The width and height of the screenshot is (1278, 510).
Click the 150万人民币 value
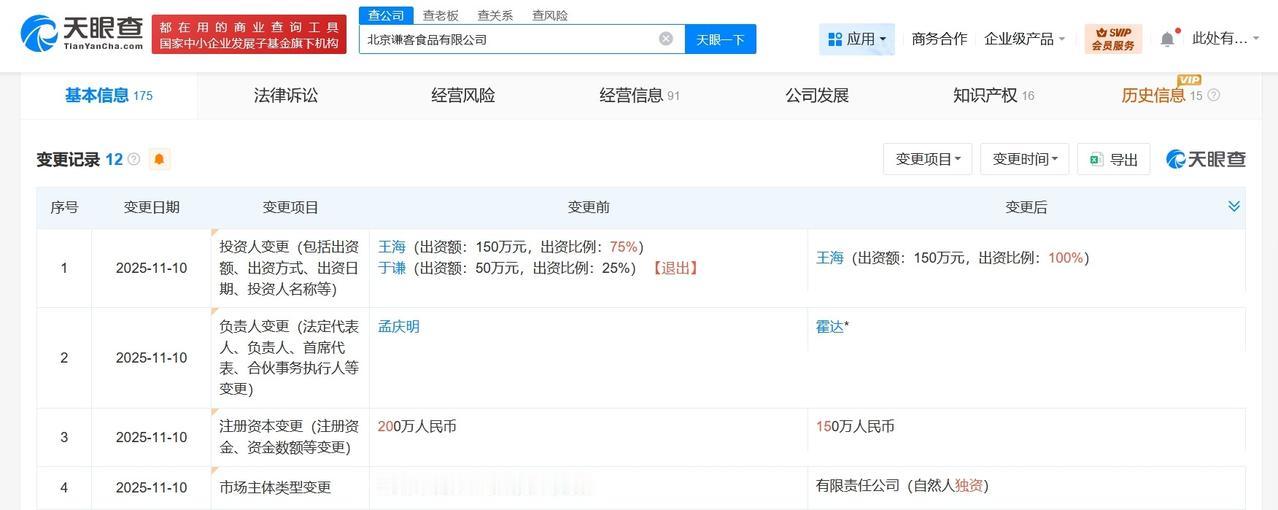(855, 427)
